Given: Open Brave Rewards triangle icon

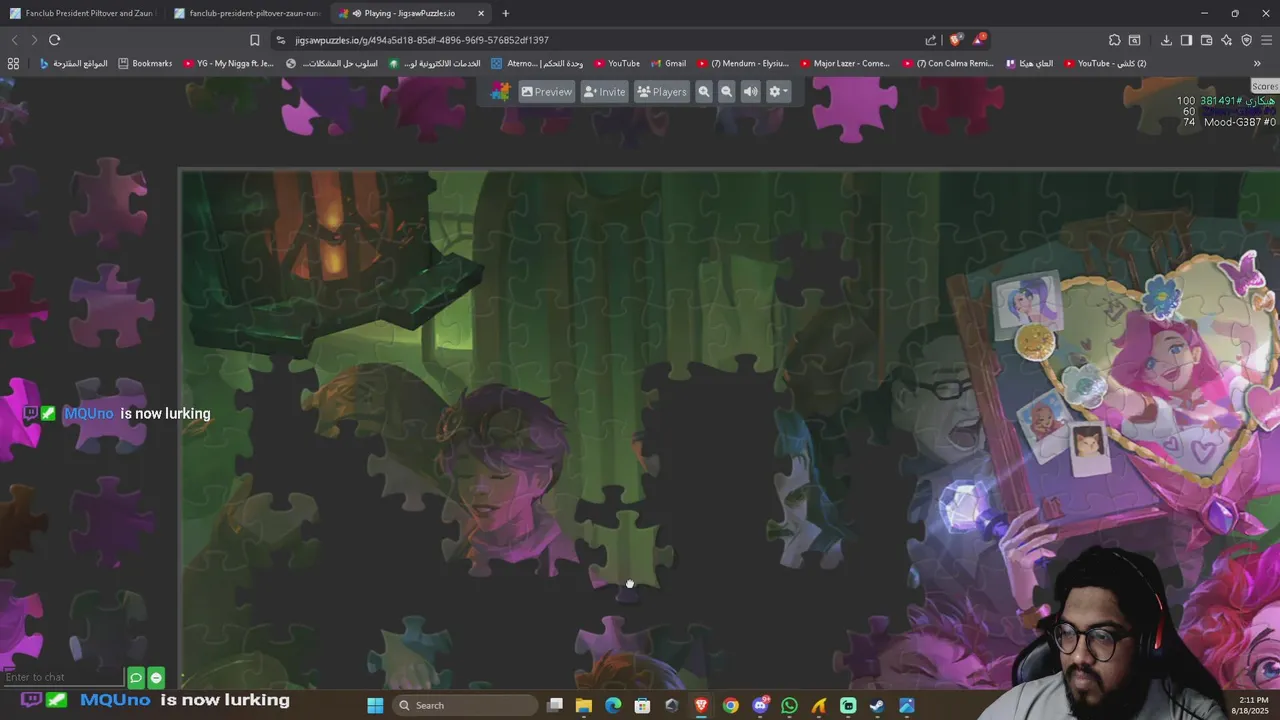Looking at the screenshot, I should [x=978, y=40].
